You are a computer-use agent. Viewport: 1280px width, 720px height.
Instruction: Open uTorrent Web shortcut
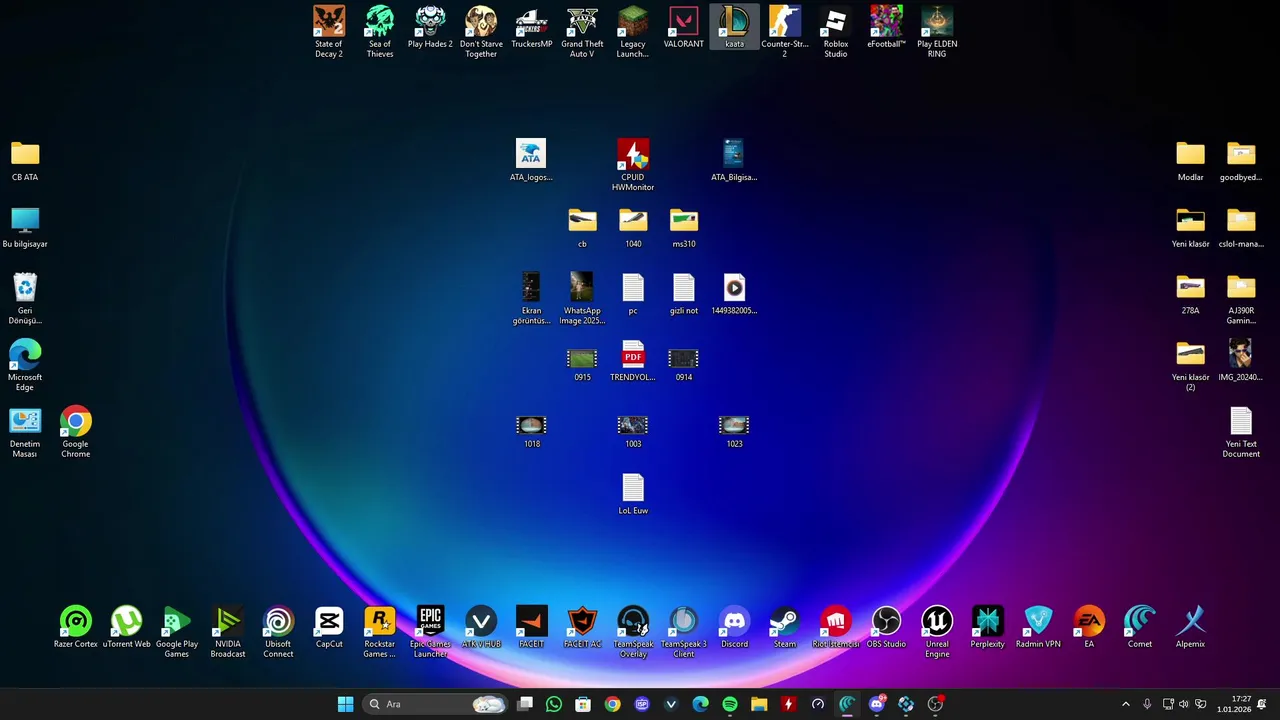pyautogui.click(x=126, y=628)
